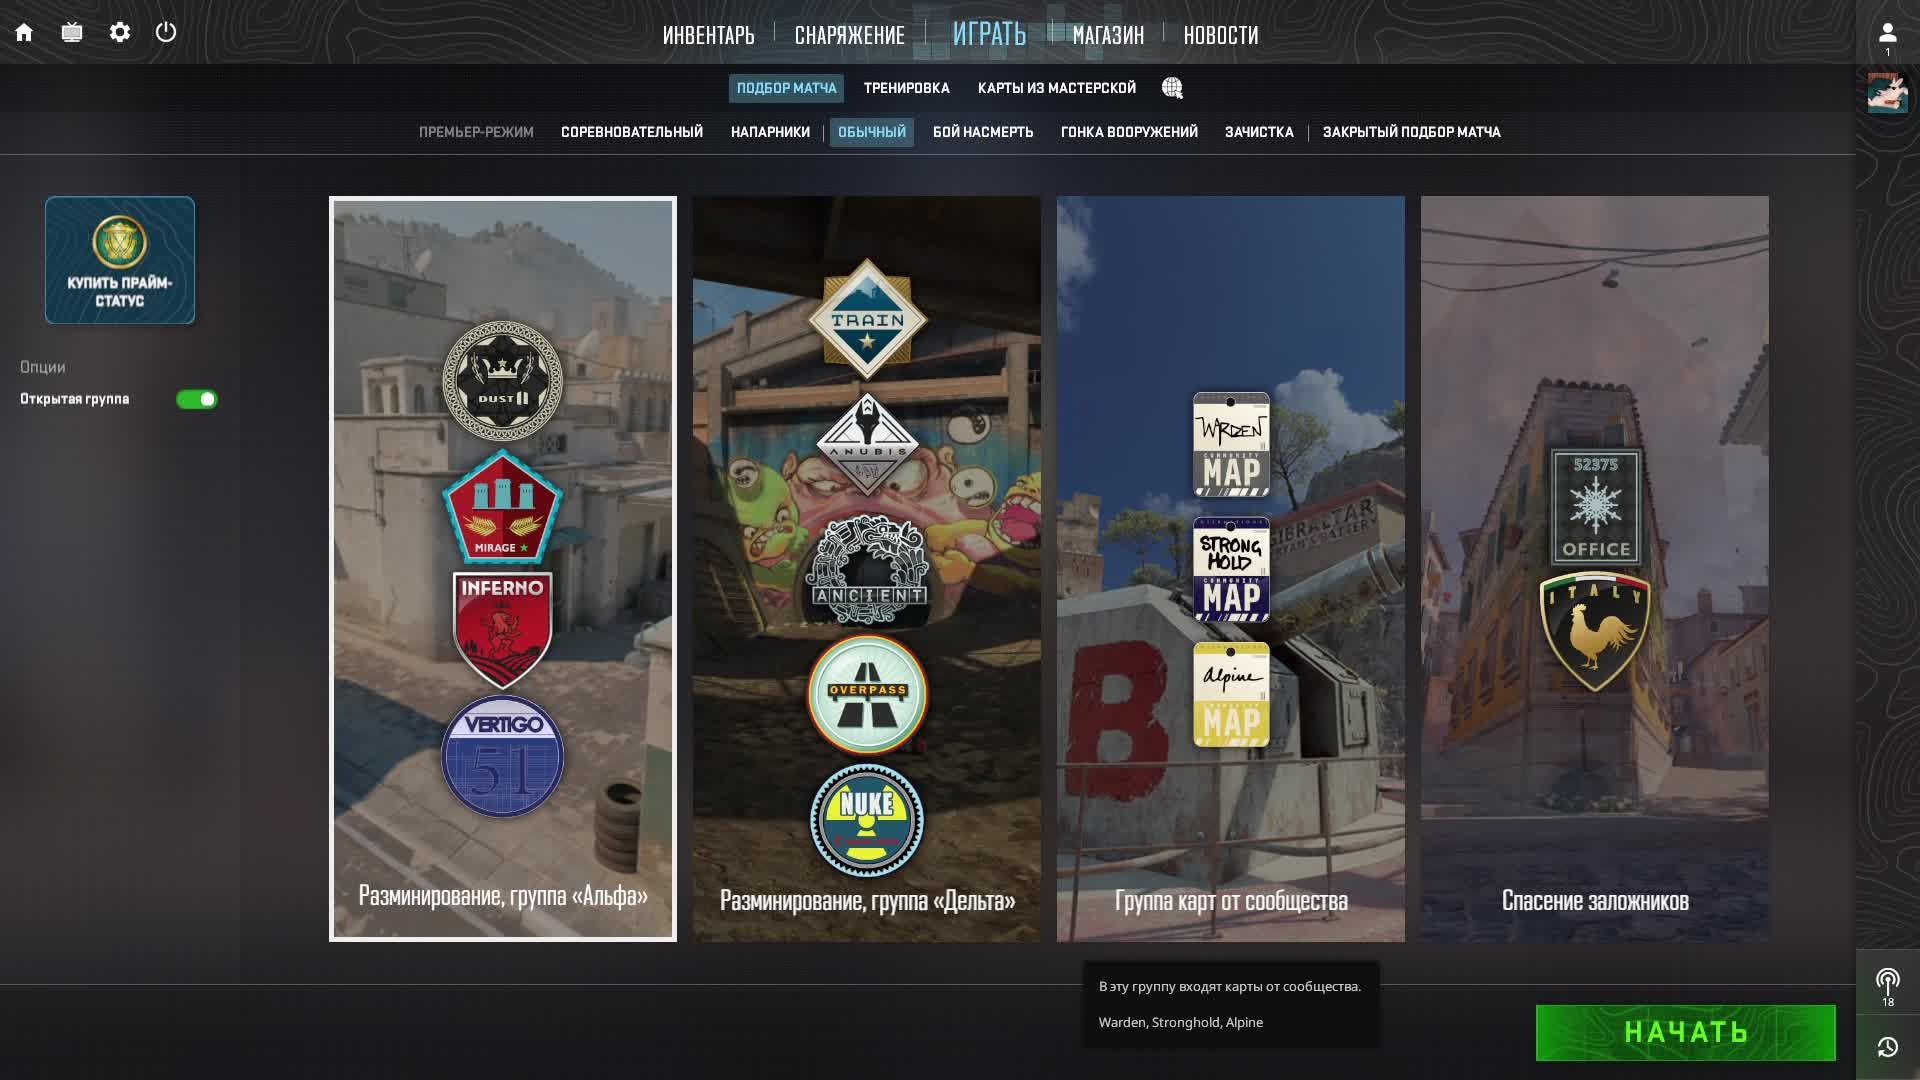This screenshot has height=1080, width=1920.
Task: Switch to the Магазин tab
Action: coord(1108,35)
